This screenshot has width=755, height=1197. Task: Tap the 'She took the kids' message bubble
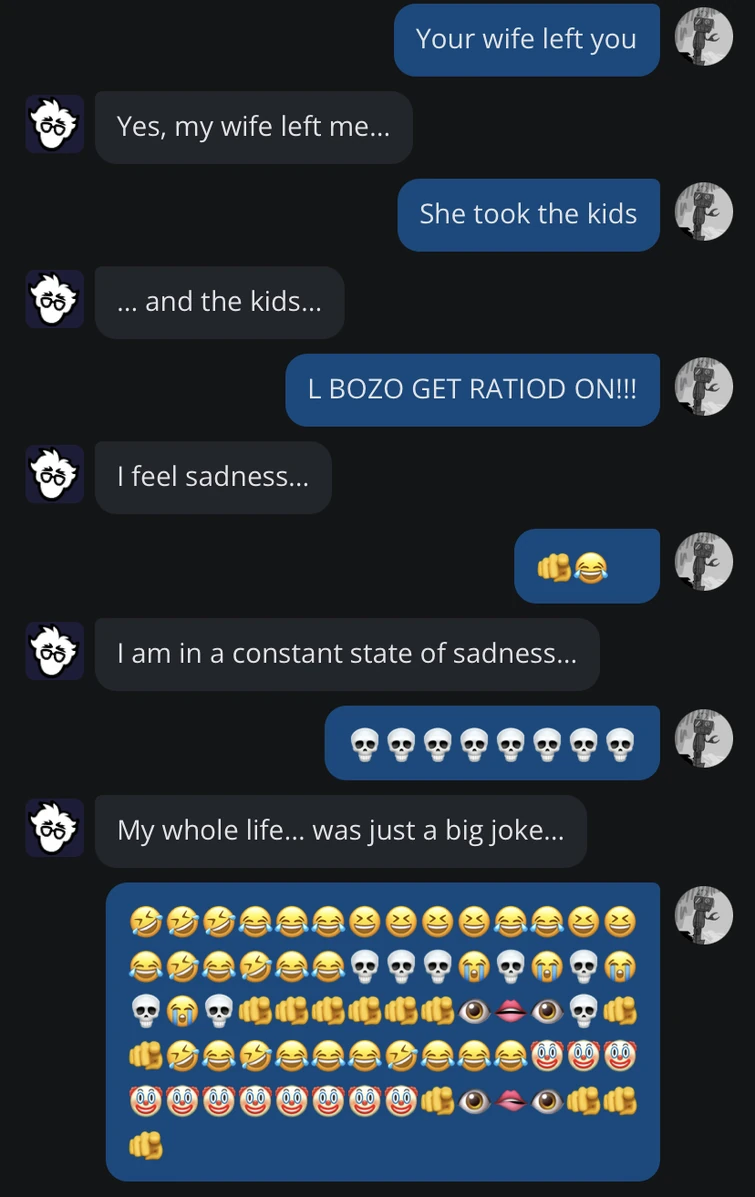point(528,215)
